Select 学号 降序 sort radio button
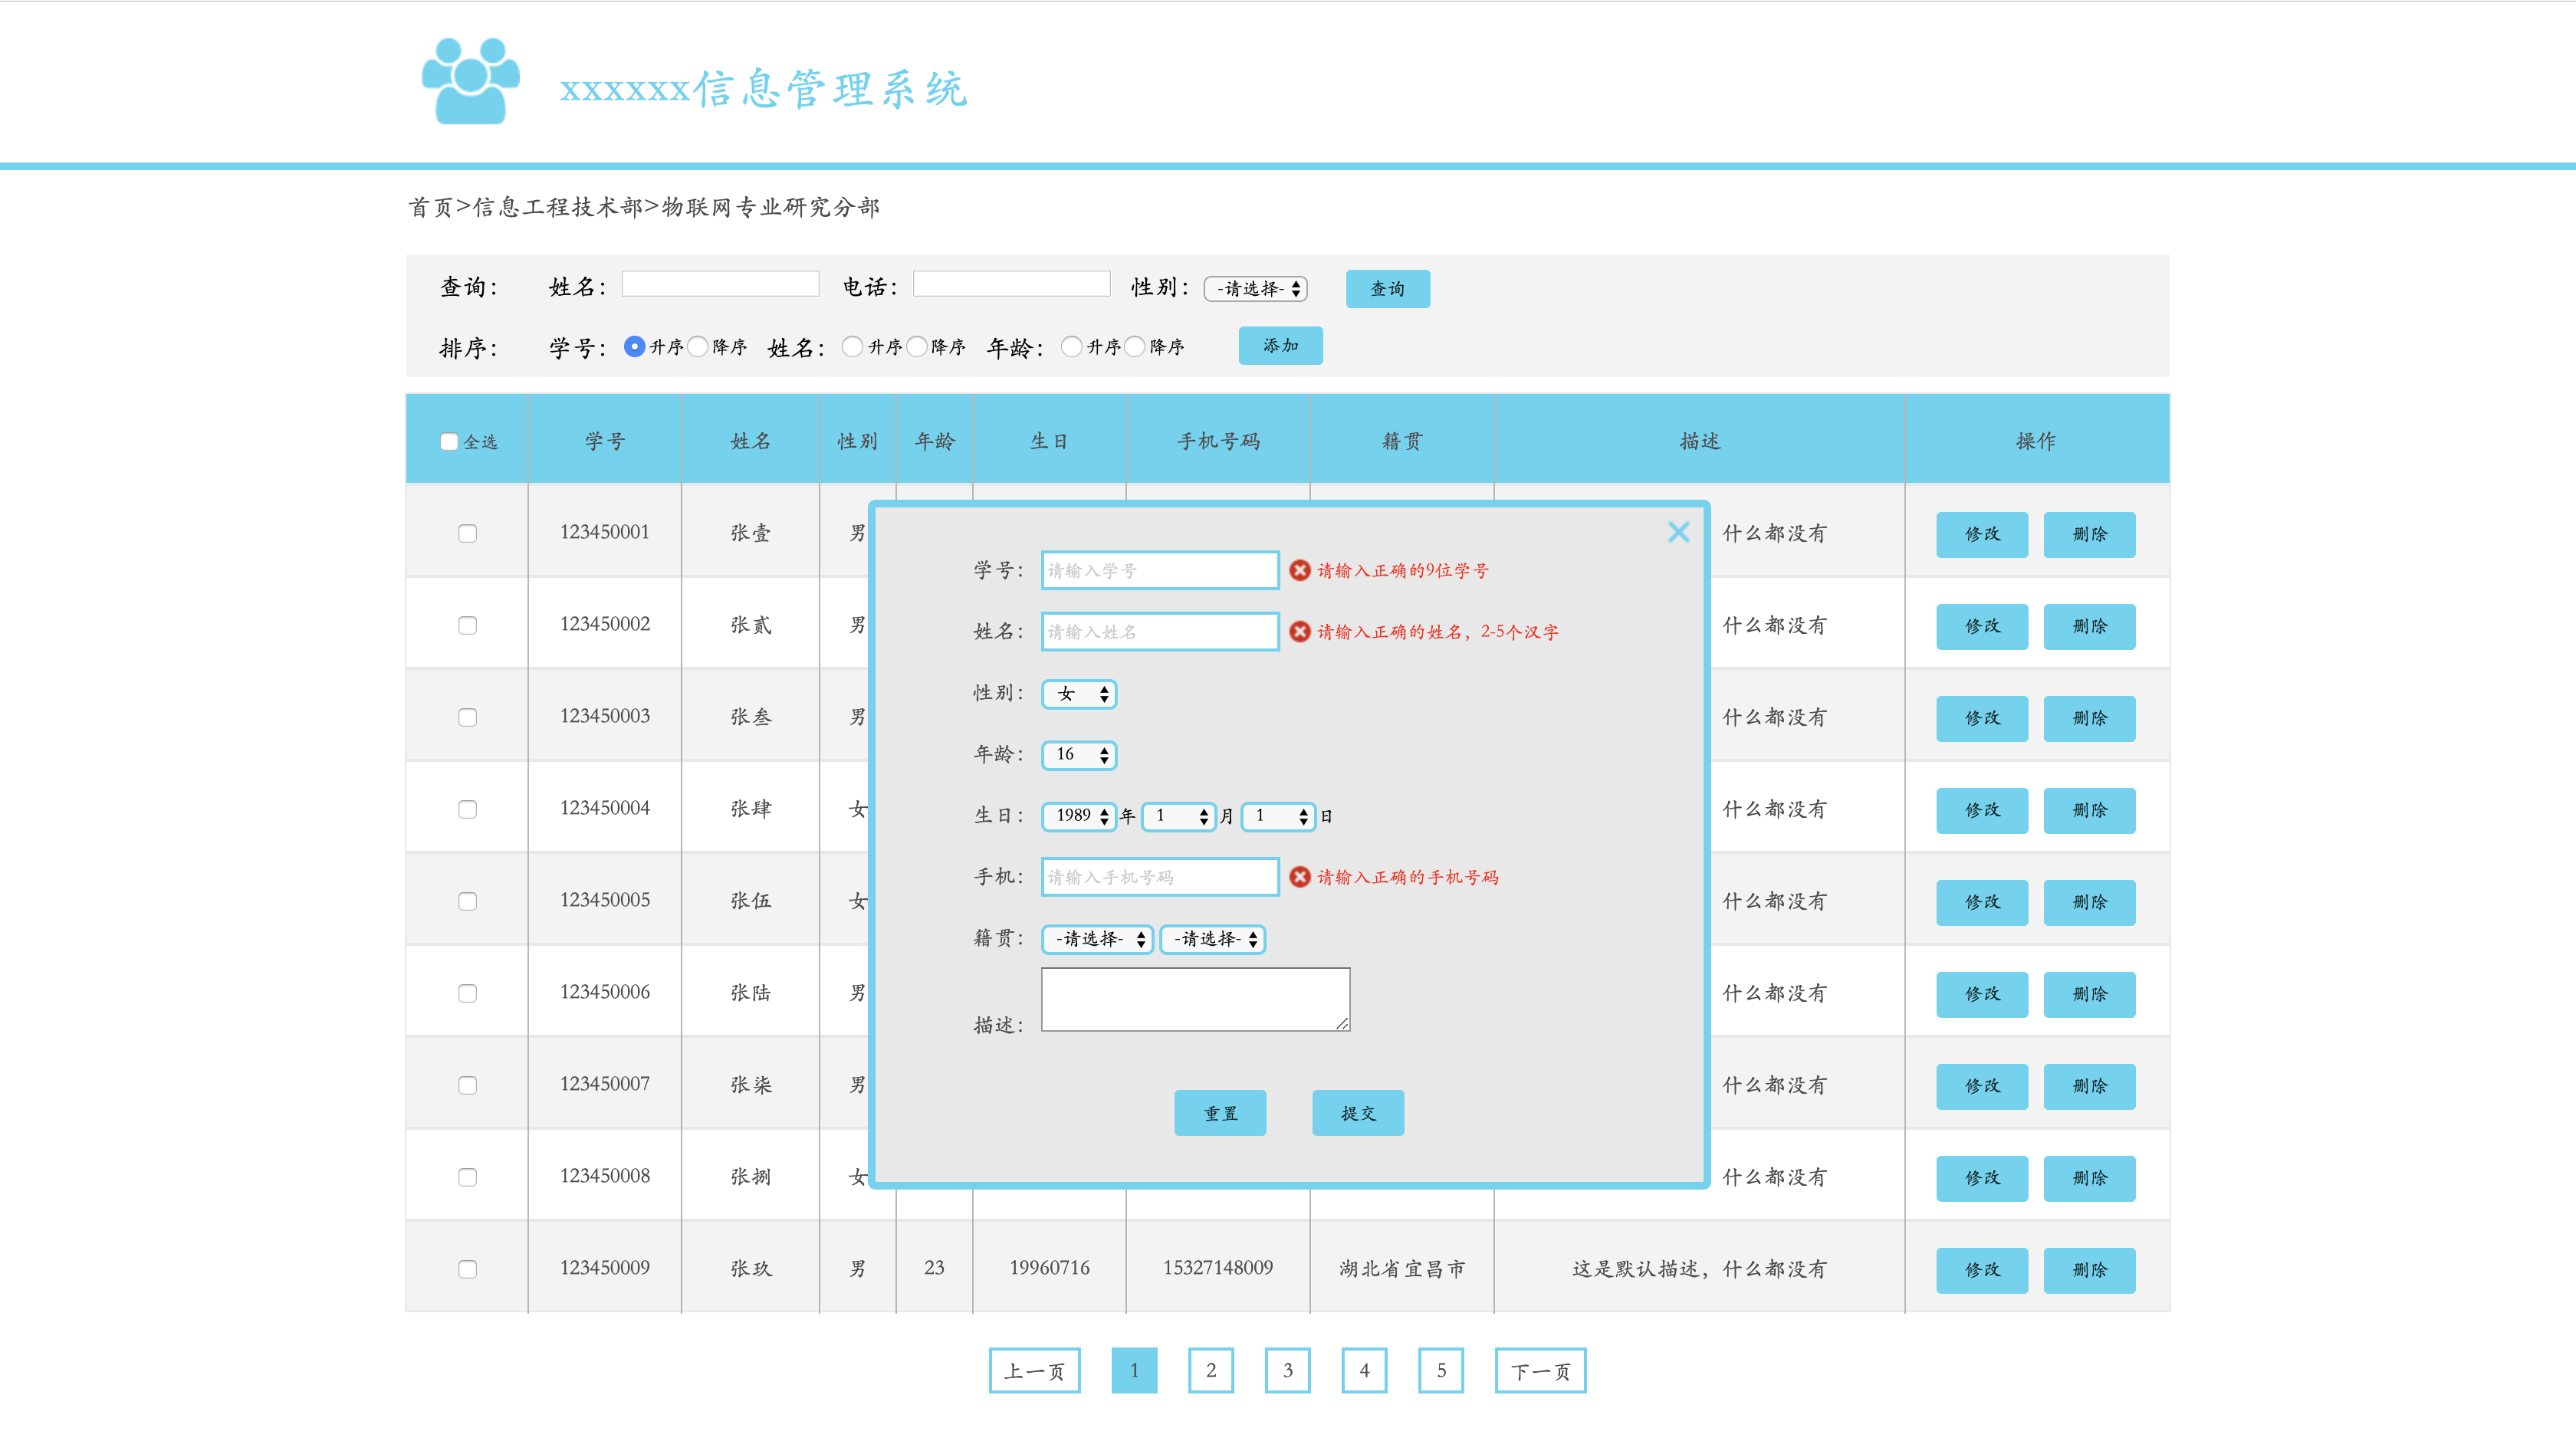This screenshot has width=2576, height=1441. click(x=697, y=346)
